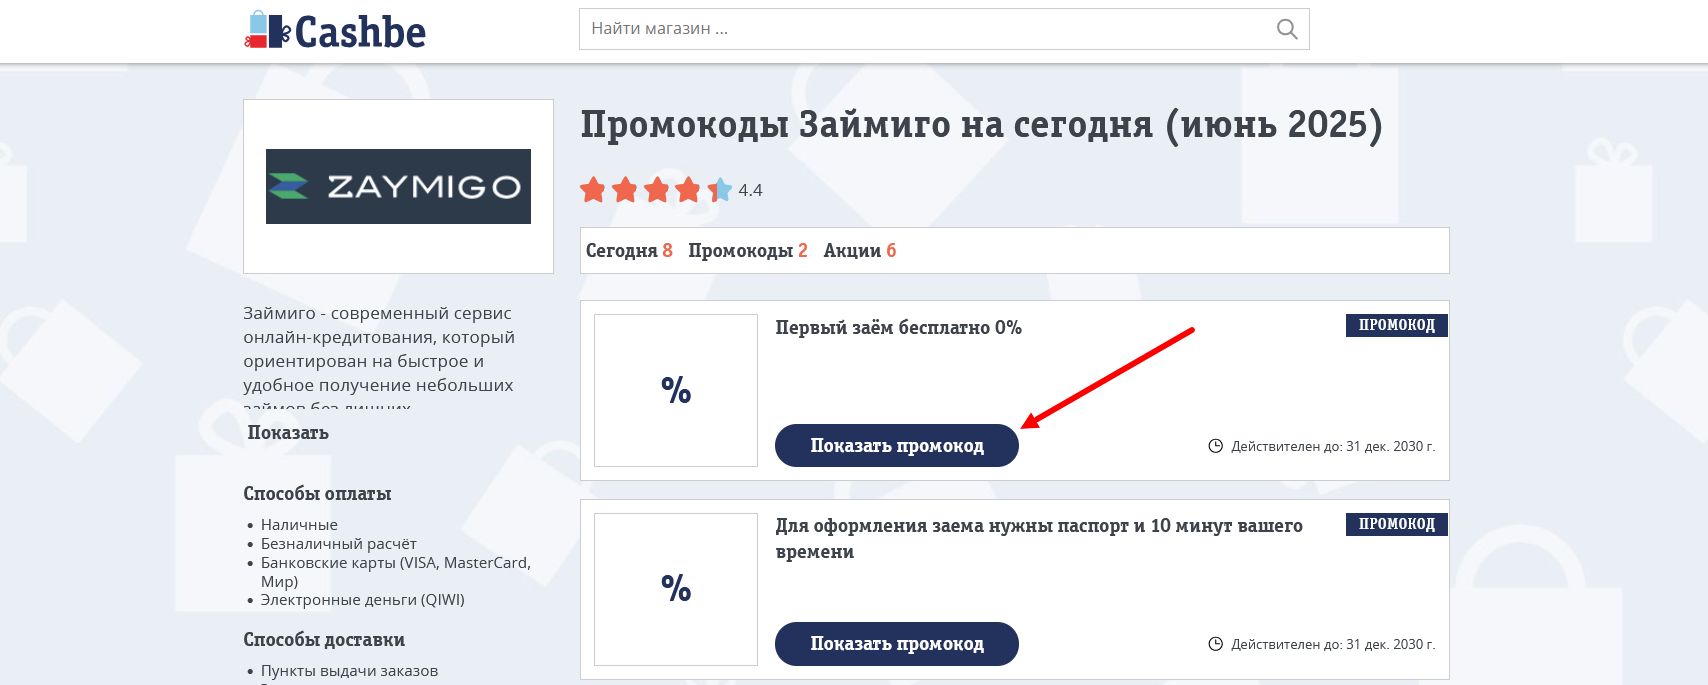Click the 'Наличные' payment item
1708x685 pixels.
[x=299, y=525]
